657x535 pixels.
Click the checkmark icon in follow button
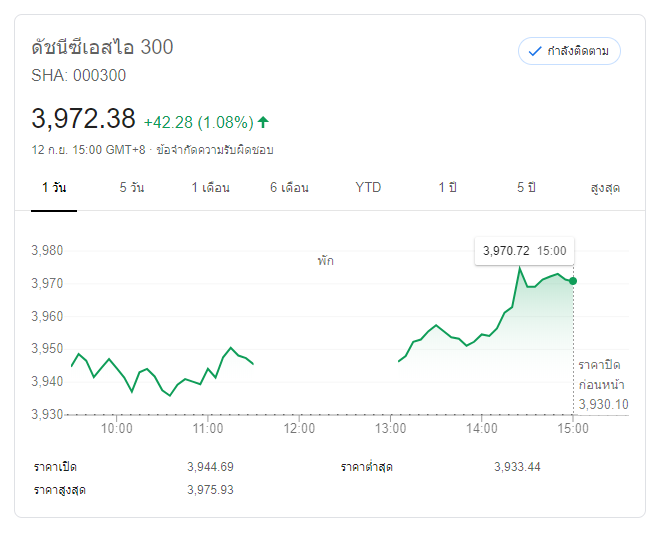[x=534, y=51]
